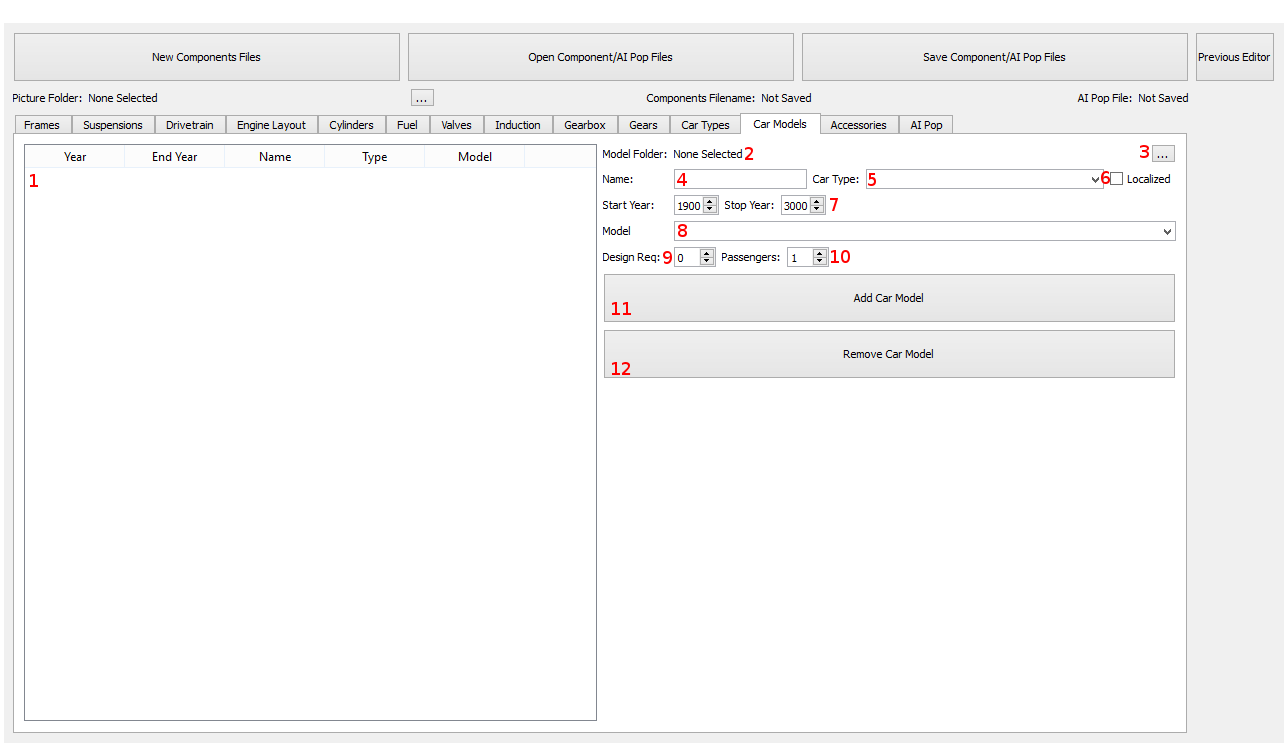Click the Add Car Model button

point(889,298)
